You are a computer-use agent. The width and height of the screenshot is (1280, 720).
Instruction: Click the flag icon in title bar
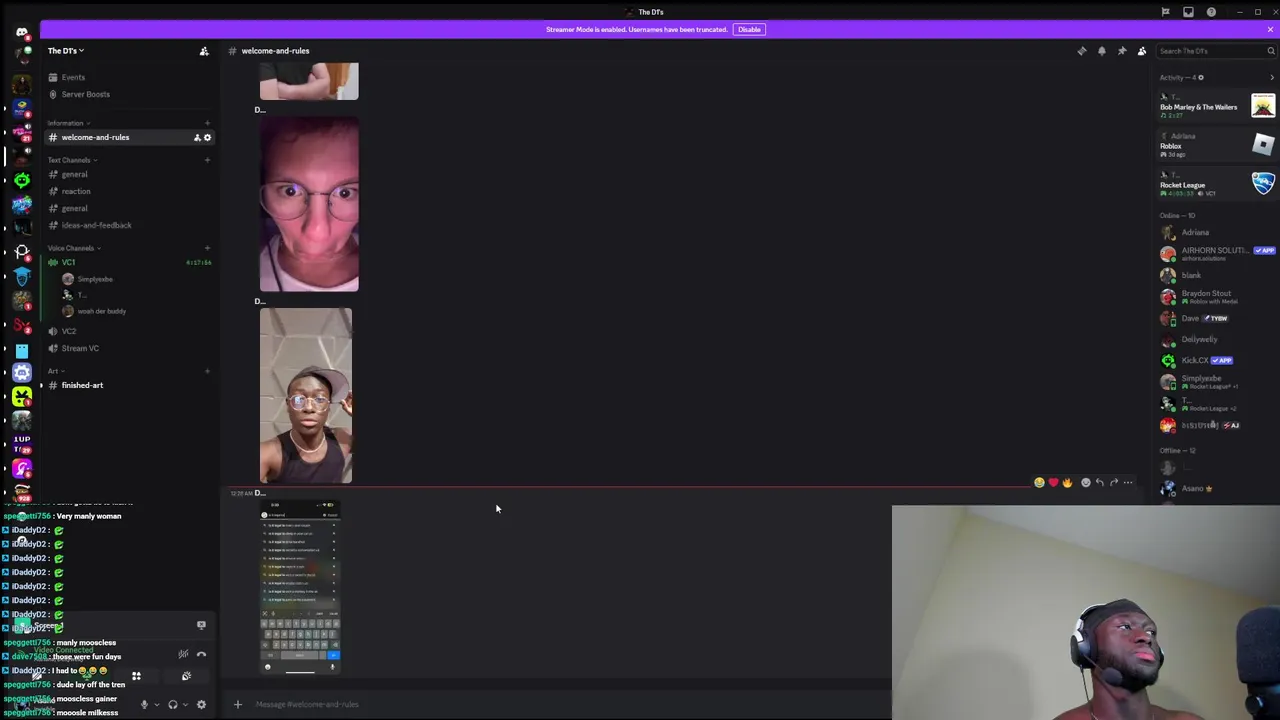pyautogui.click(x=1165, y=12)
